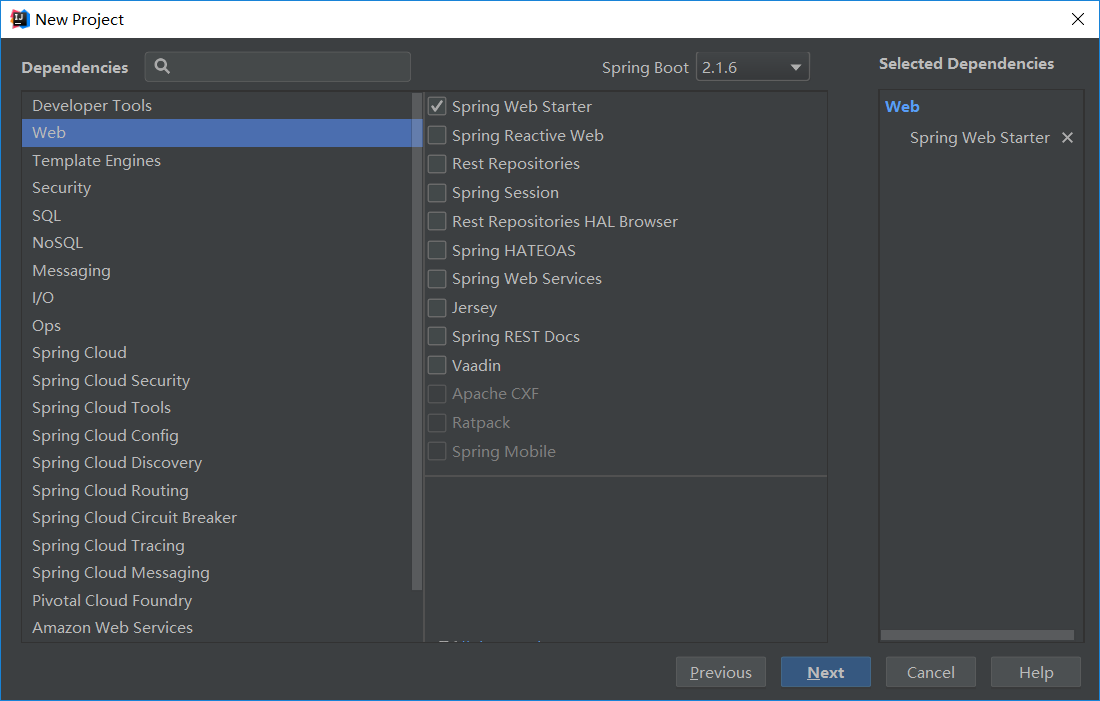The height and width of the screenshot is (701, 1100).
Task: Check the Vaadin checkbox
Action: (437, 365)
